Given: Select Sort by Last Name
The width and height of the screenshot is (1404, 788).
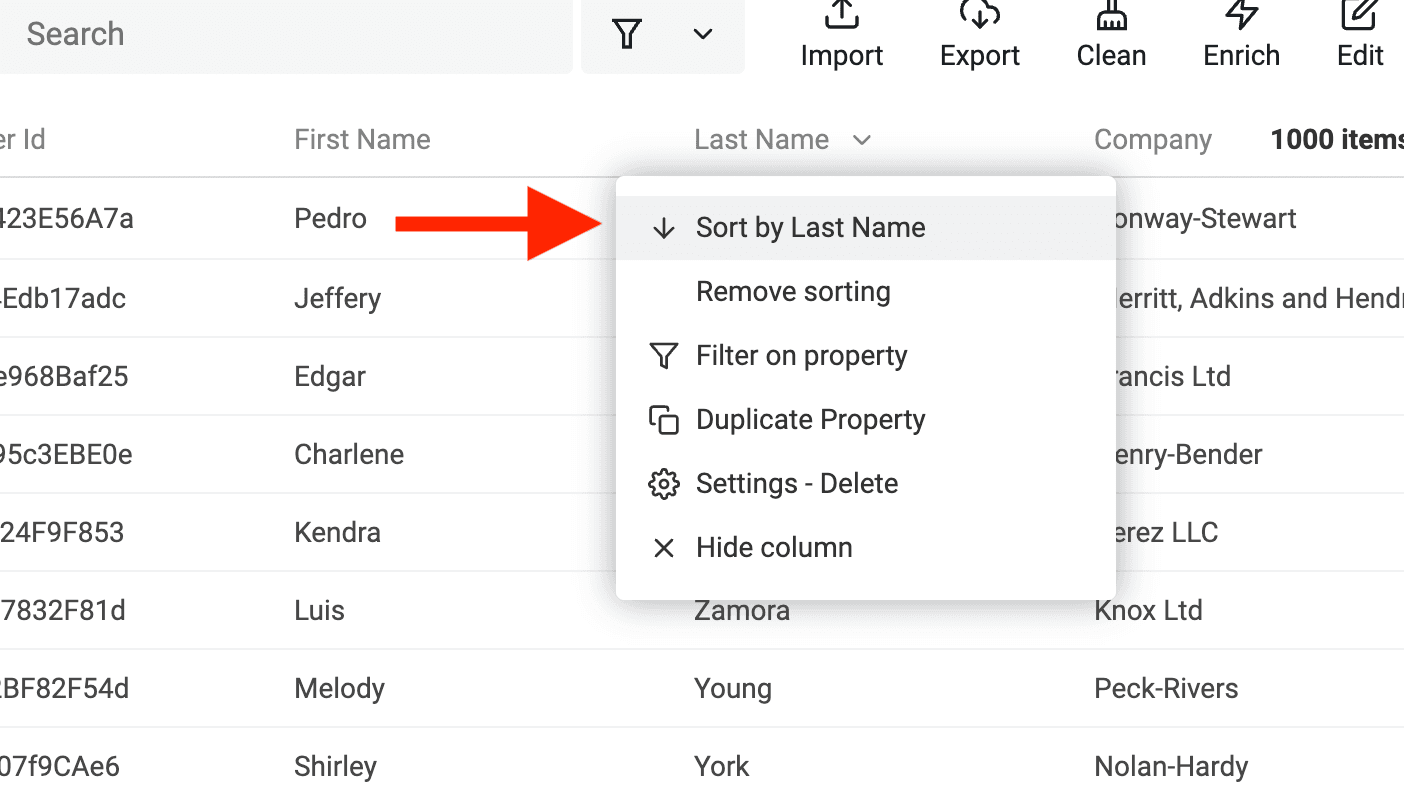Looking at the screenshot, I should [810, 228].
